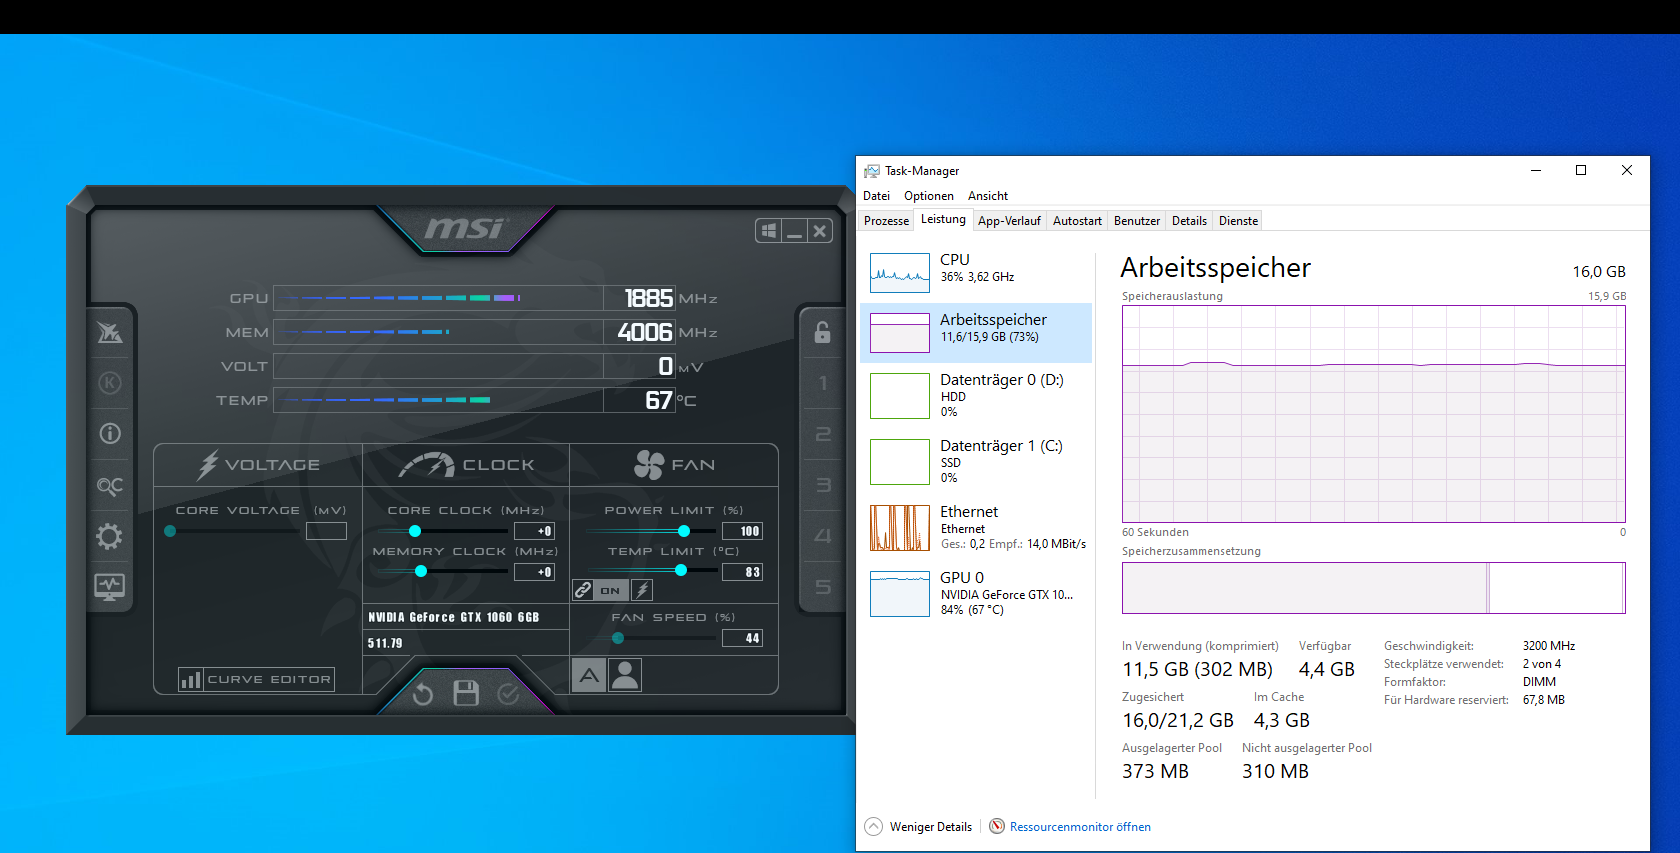Open the Optionen menu in Task-Manager
The image size is (1680, 853).
pyautogui.click(x=929, y=196)
